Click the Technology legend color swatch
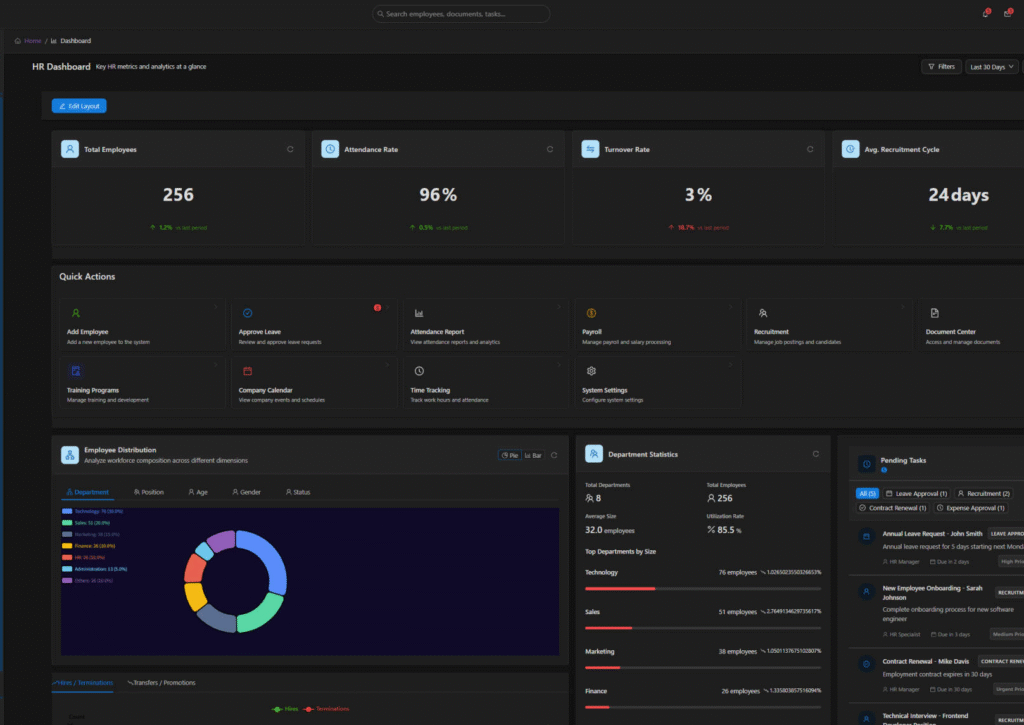Image resolution: width=1024 pixels, height=725 pixels. (x=67, y=511)
